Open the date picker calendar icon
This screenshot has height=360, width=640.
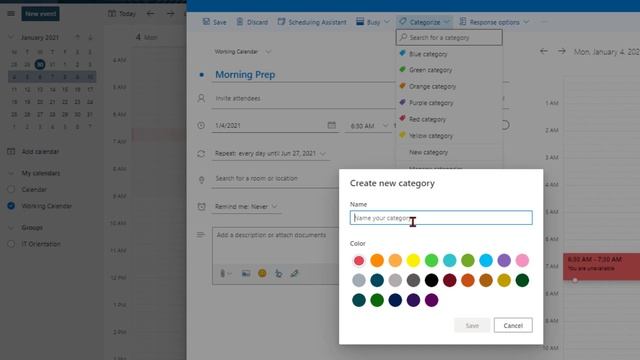click(332, 125)
